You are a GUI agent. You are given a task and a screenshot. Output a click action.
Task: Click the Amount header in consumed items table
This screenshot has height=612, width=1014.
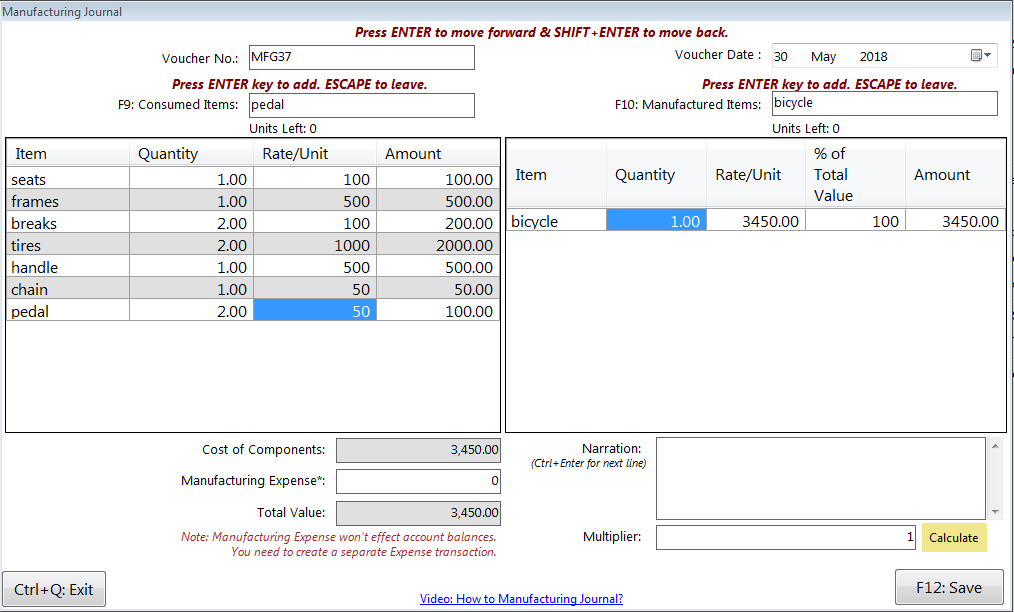pyautogui.click(x=438, y=154)
